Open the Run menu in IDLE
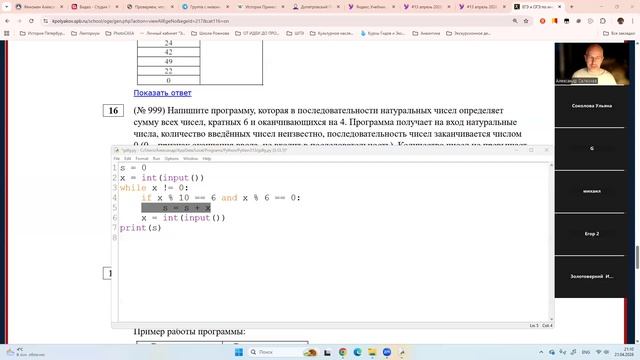 156,158
